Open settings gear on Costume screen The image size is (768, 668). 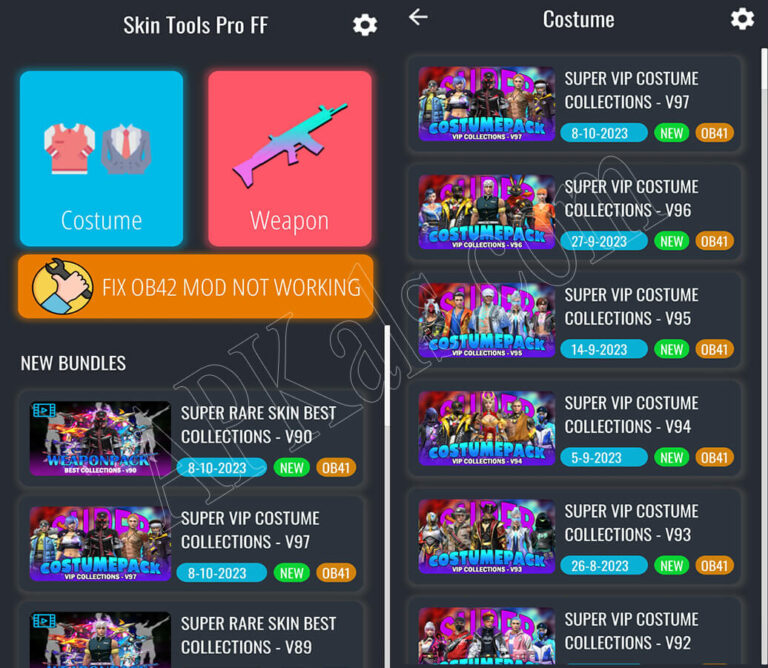tap(742, 19)
